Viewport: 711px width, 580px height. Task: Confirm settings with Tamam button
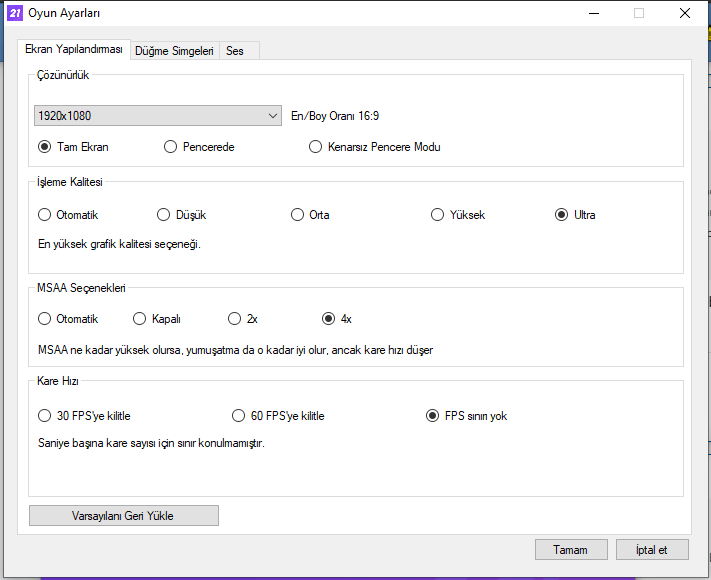571,550
